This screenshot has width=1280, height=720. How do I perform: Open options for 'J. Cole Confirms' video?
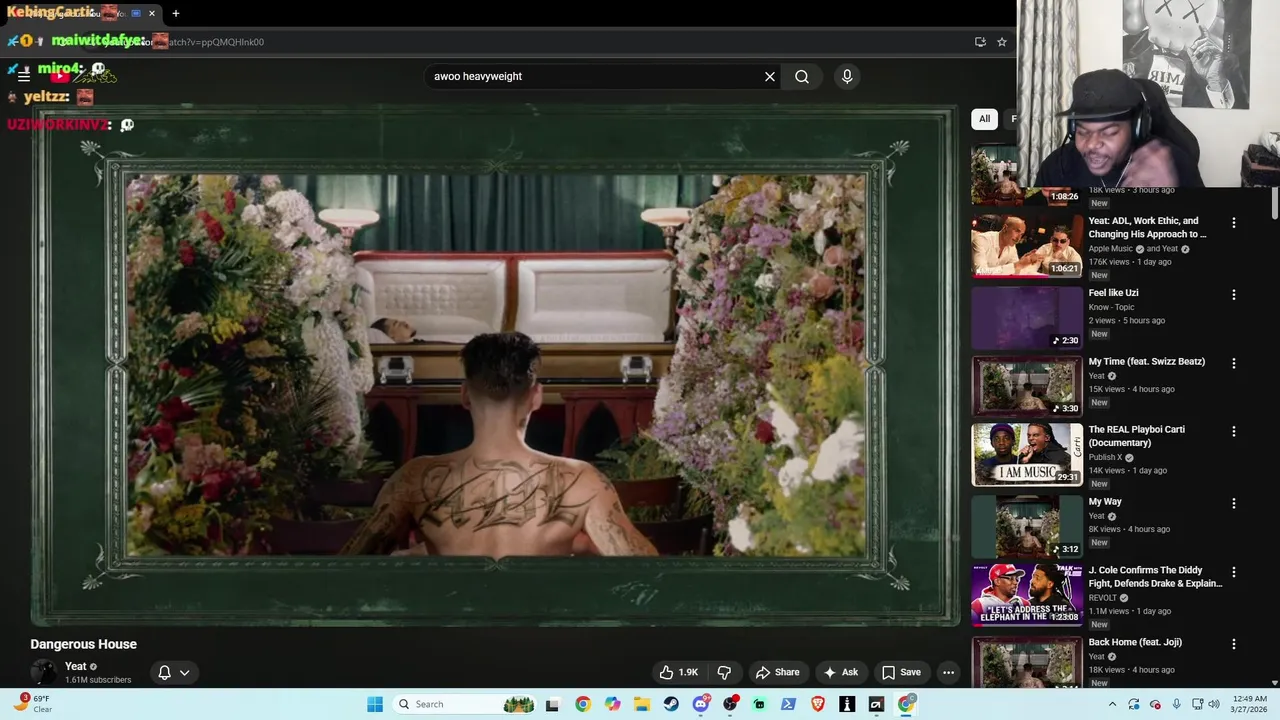coord(1233,572)
